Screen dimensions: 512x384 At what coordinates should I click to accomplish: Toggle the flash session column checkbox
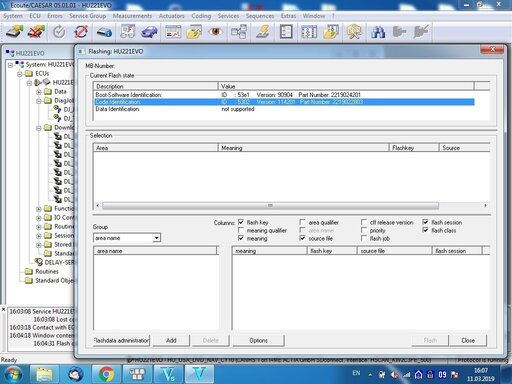(x=425, y=222)
